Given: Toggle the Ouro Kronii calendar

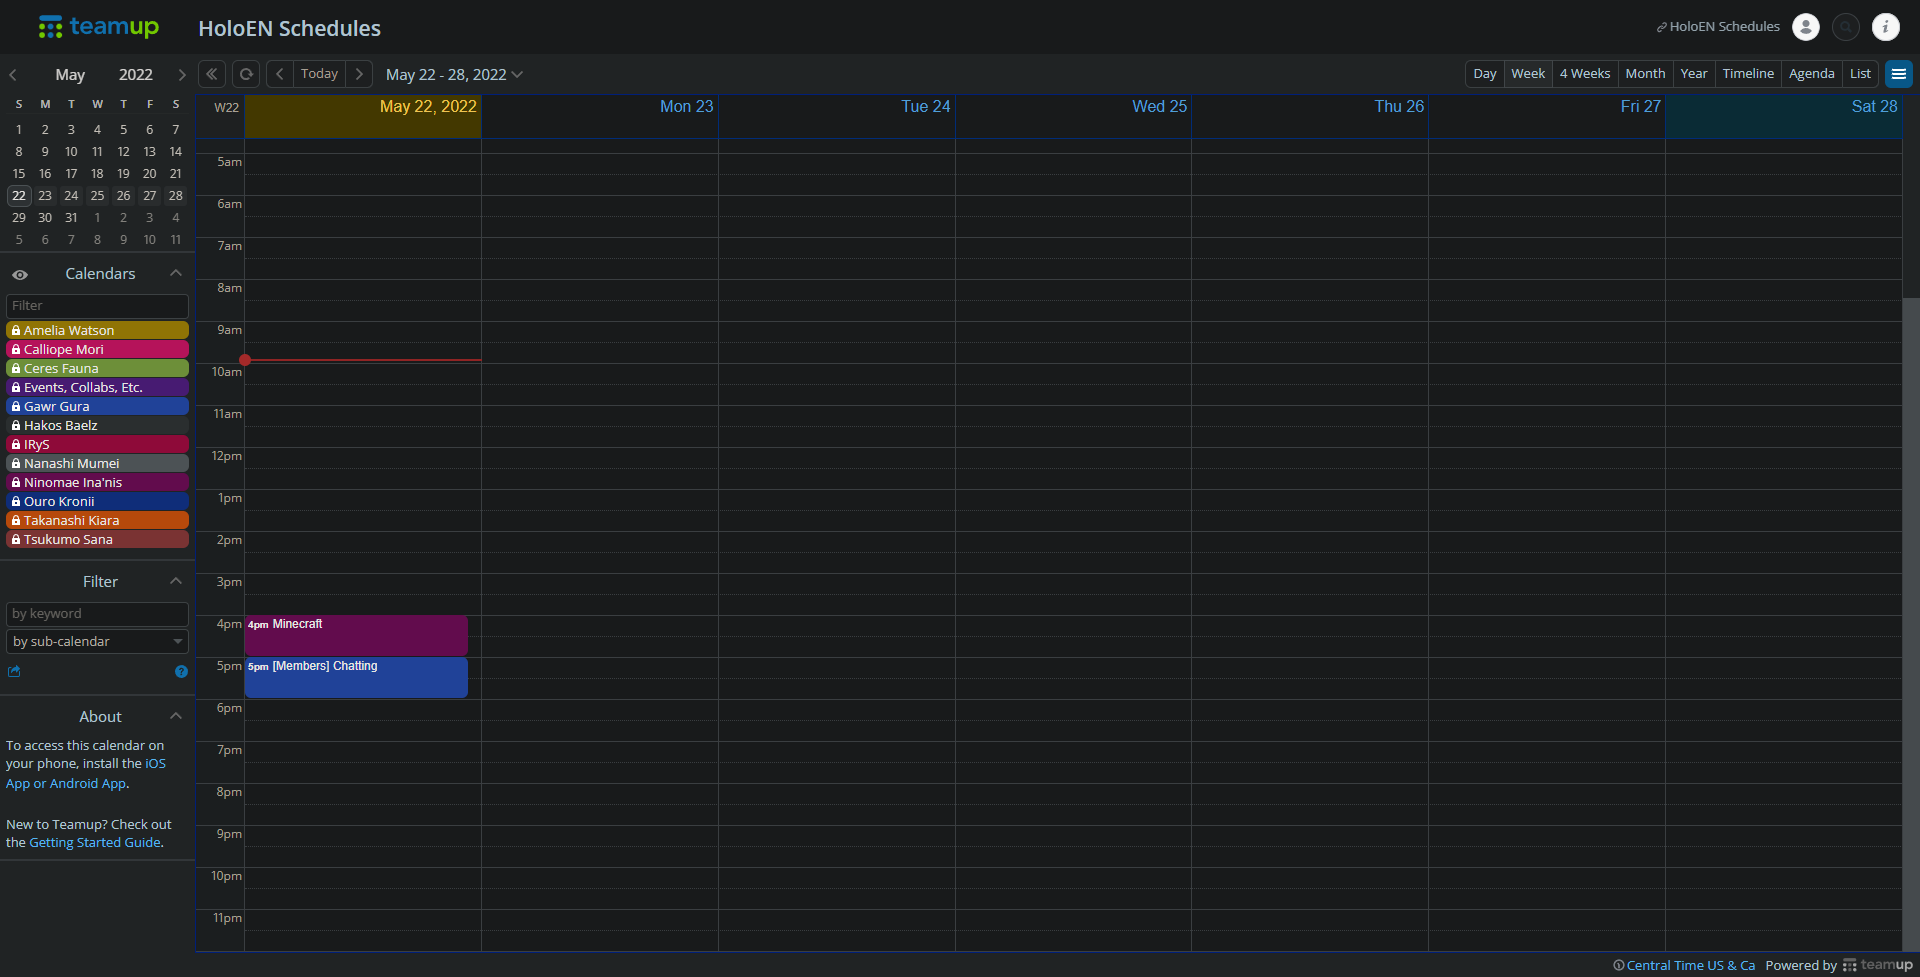Looking at the screenshot, I should 97,501.
